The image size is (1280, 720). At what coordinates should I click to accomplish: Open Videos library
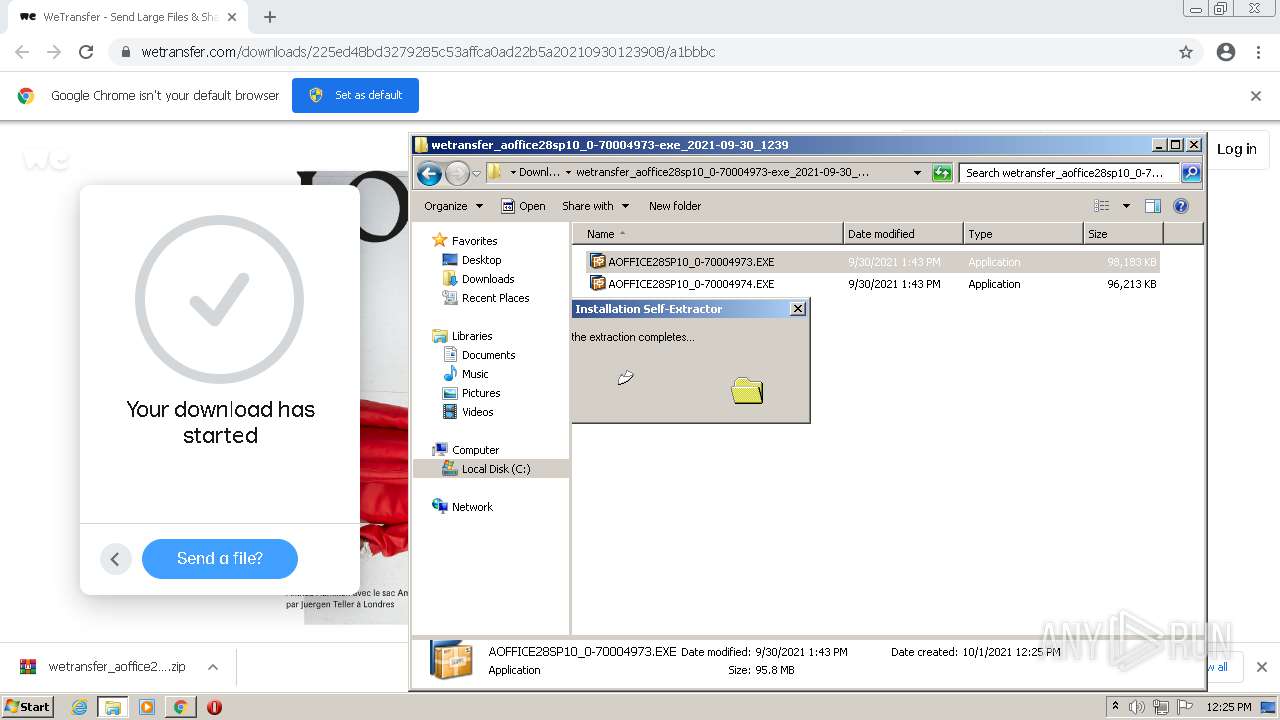tap(468, 412)
